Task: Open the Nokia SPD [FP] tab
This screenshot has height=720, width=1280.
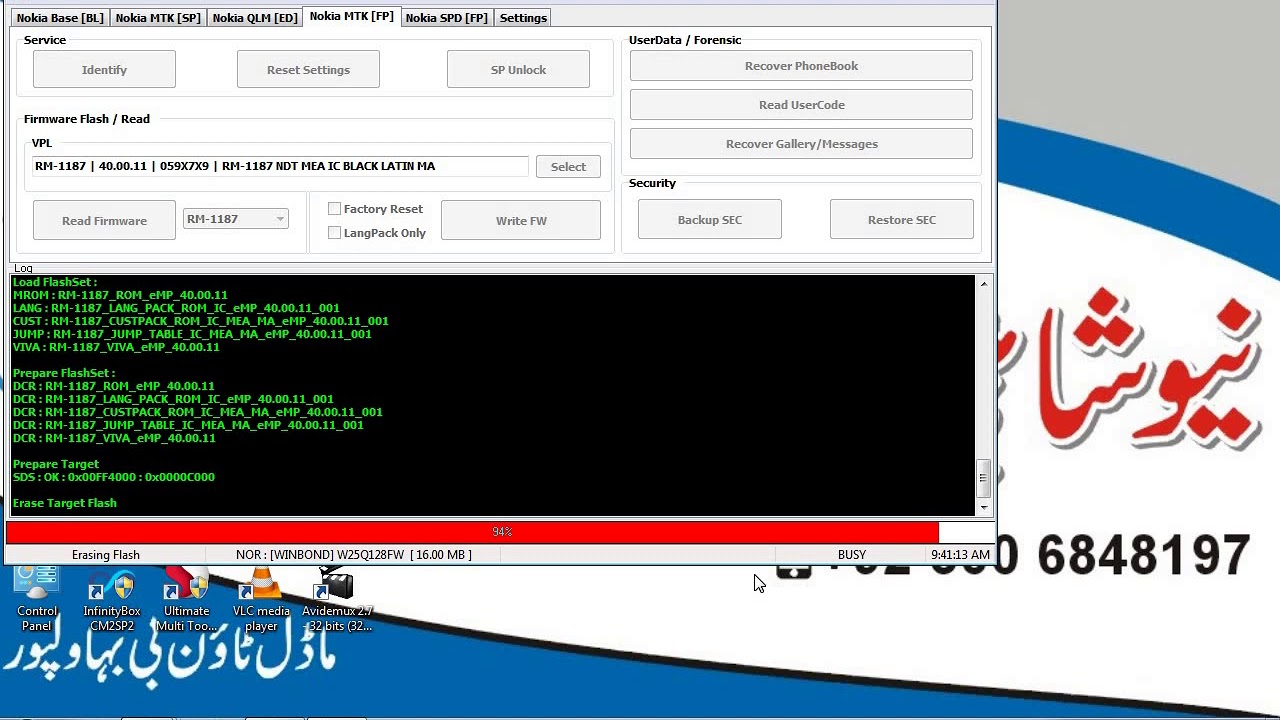Action: tap(447, 18)
